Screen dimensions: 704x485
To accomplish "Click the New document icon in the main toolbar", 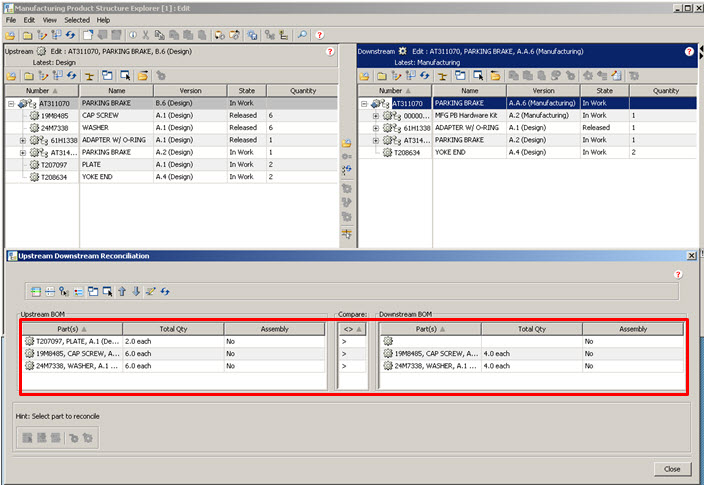I will (88, 35).
